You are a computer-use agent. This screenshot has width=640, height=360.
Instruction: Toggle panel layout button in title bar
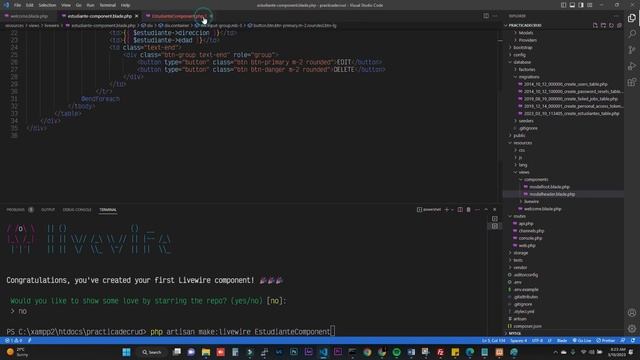(572, 5)
